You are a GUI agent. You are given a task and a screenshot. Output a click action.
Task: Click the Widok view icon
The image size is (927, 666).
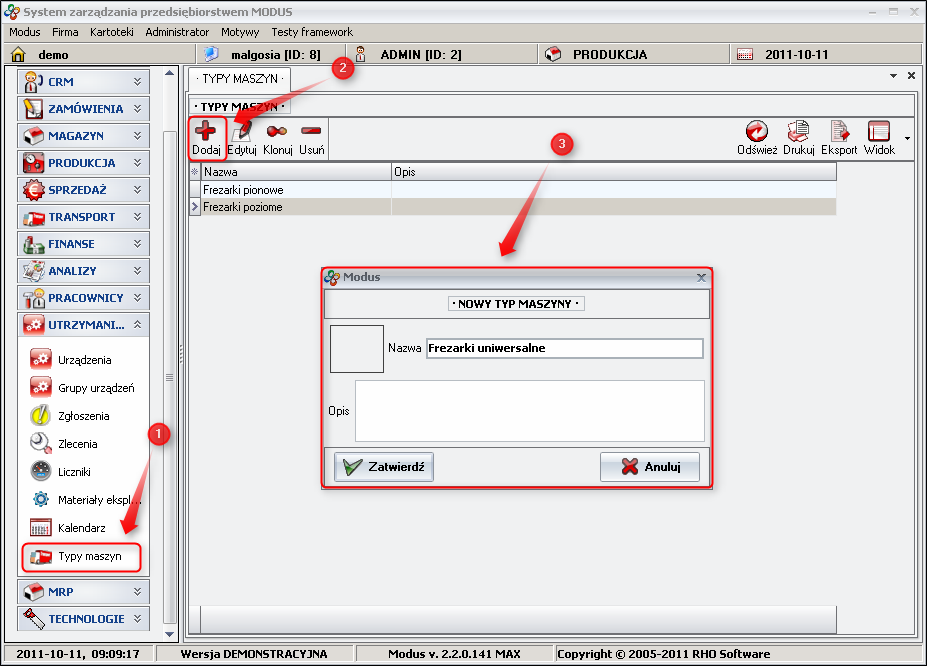pyautogui.click(x=879, y=131)
